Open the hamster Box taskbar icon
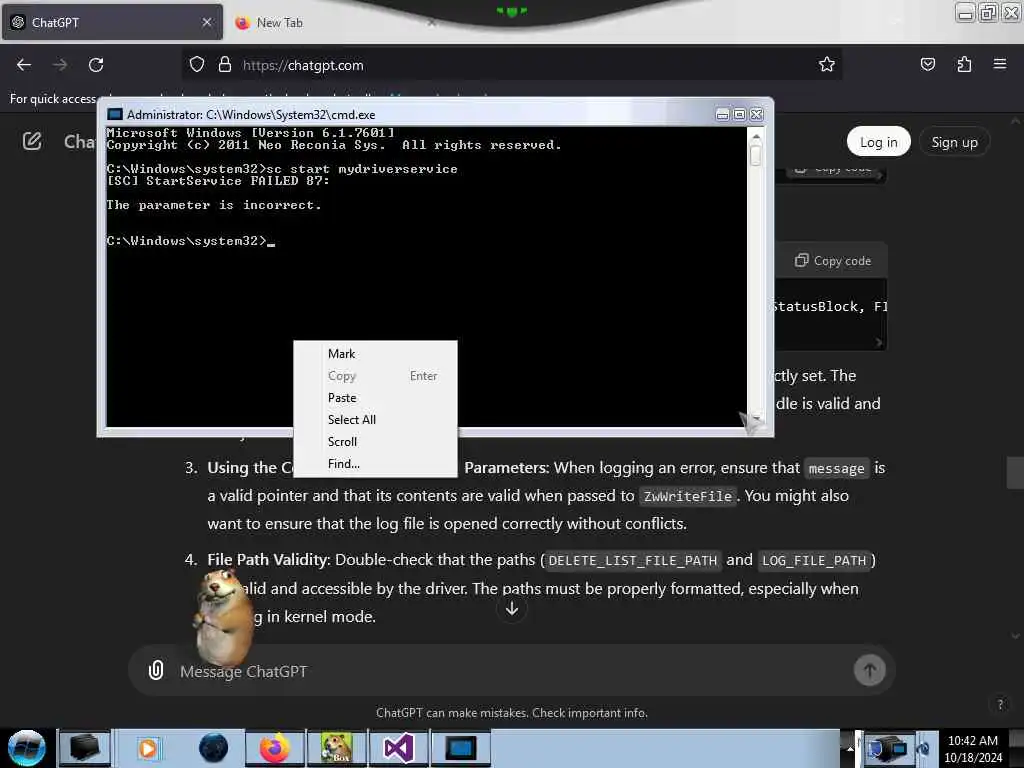 coord(337,748)
